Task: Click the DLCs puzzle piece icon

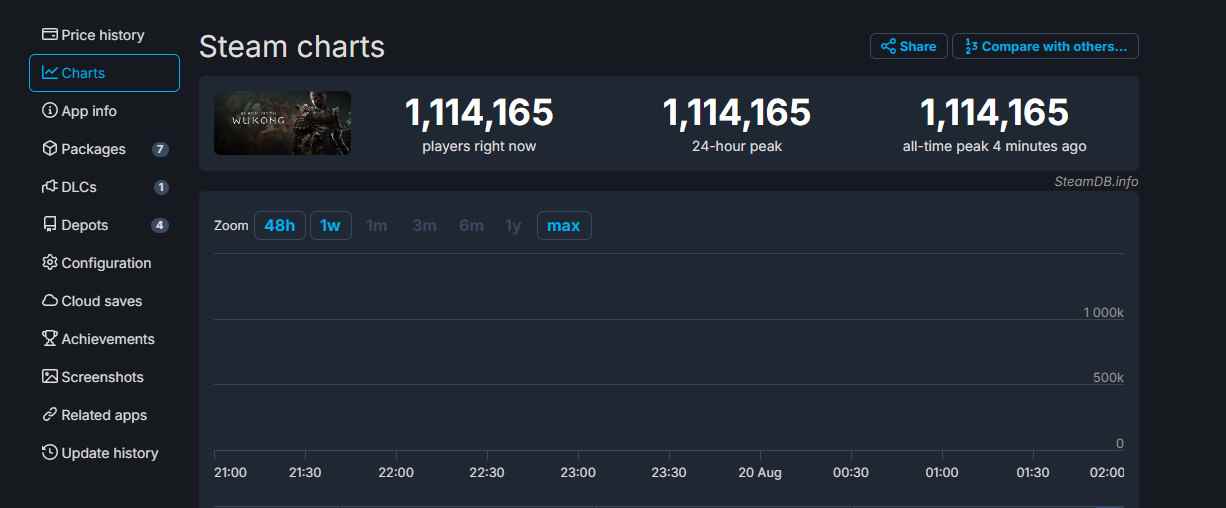Action: point(49,187)
